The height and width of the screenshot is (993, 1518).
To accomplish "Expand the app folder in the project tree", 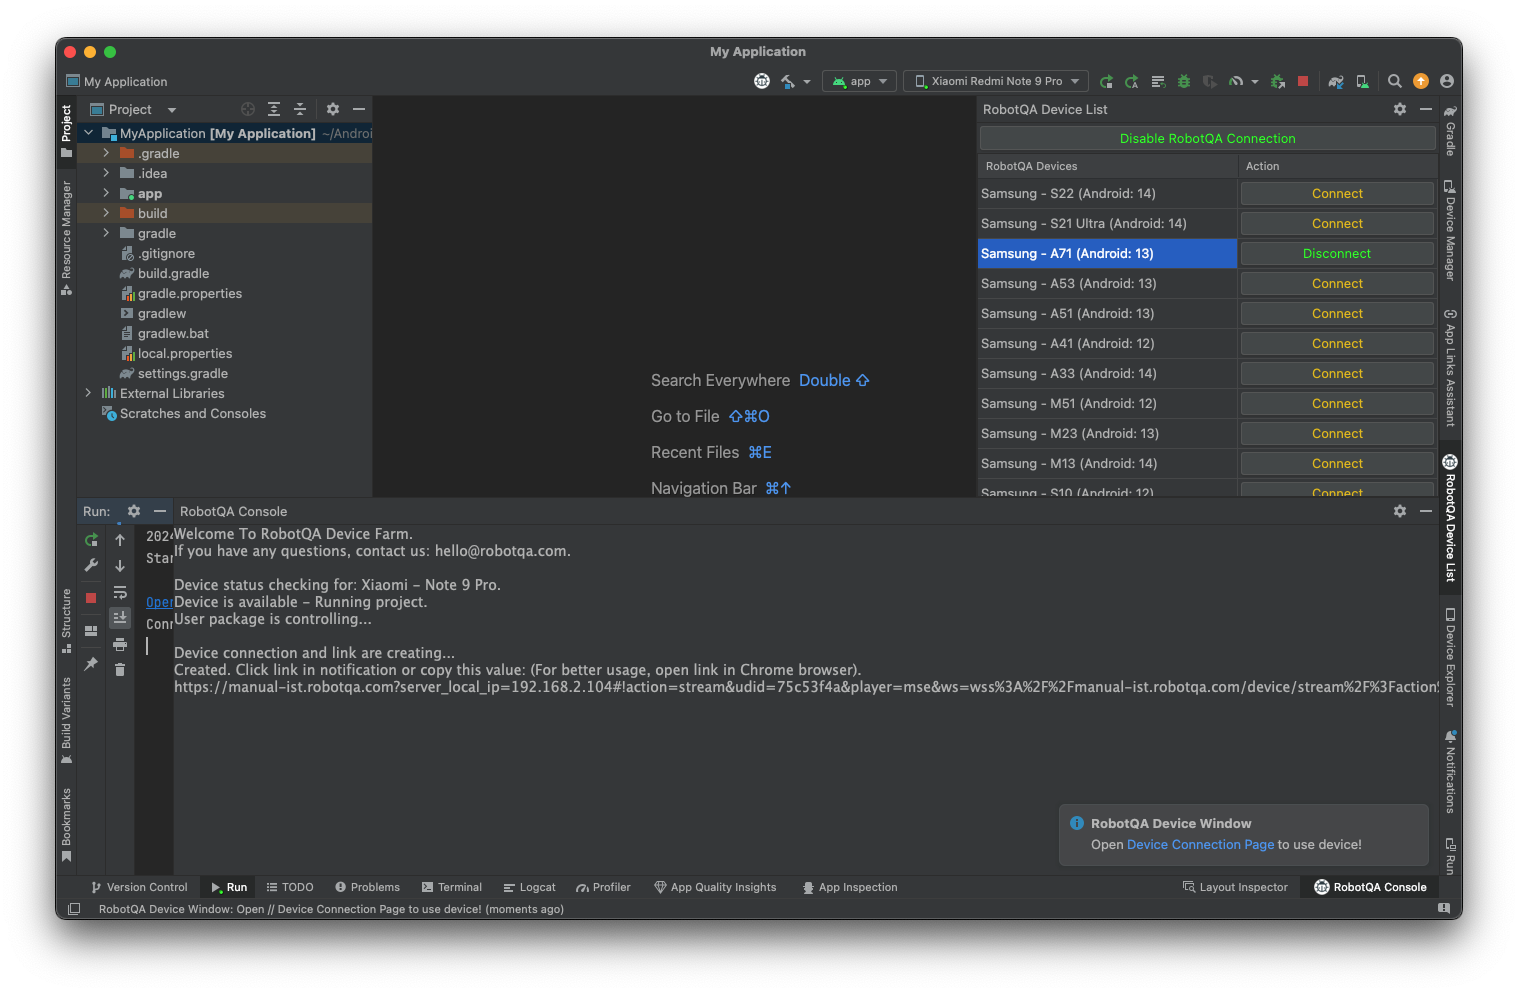I will coord(106,193).
